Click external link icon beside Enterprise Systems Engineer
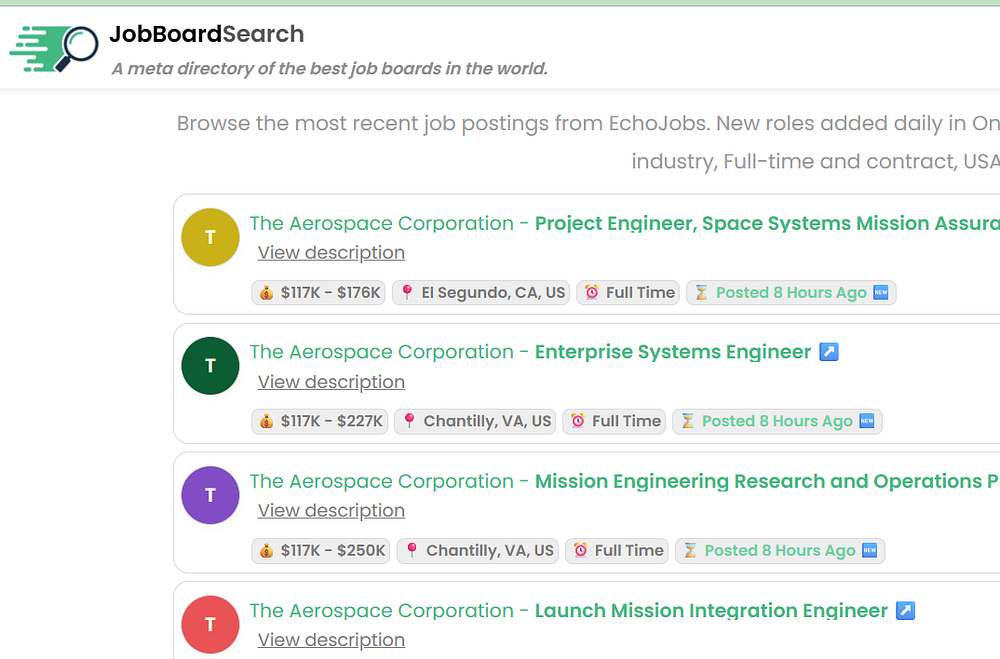Screen dimensions: 1000x659 click(828, 352)
